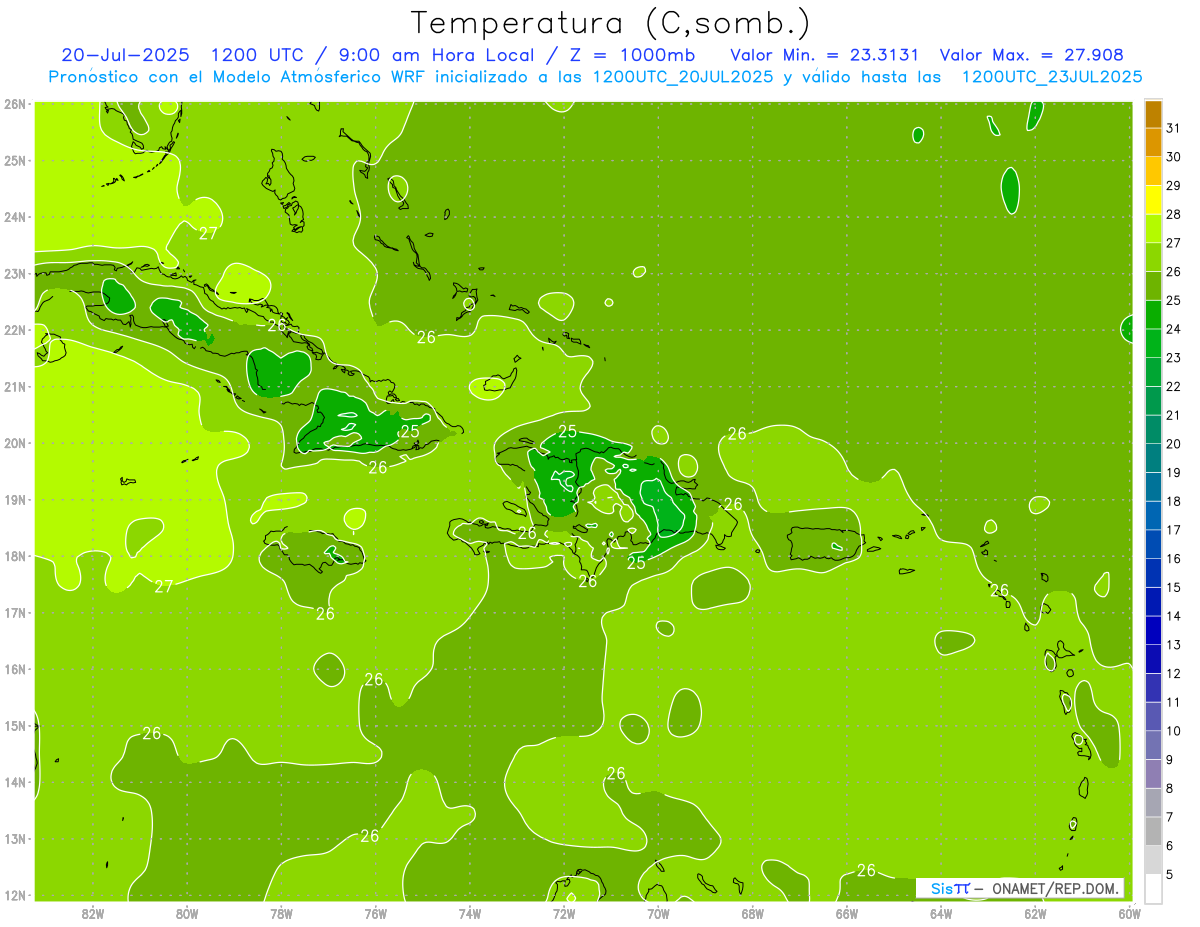This screenshot has height=927, width=1200.
Task: Click the 27 contour label southwest of Jamaica
Action: click(x=164, y=587)
